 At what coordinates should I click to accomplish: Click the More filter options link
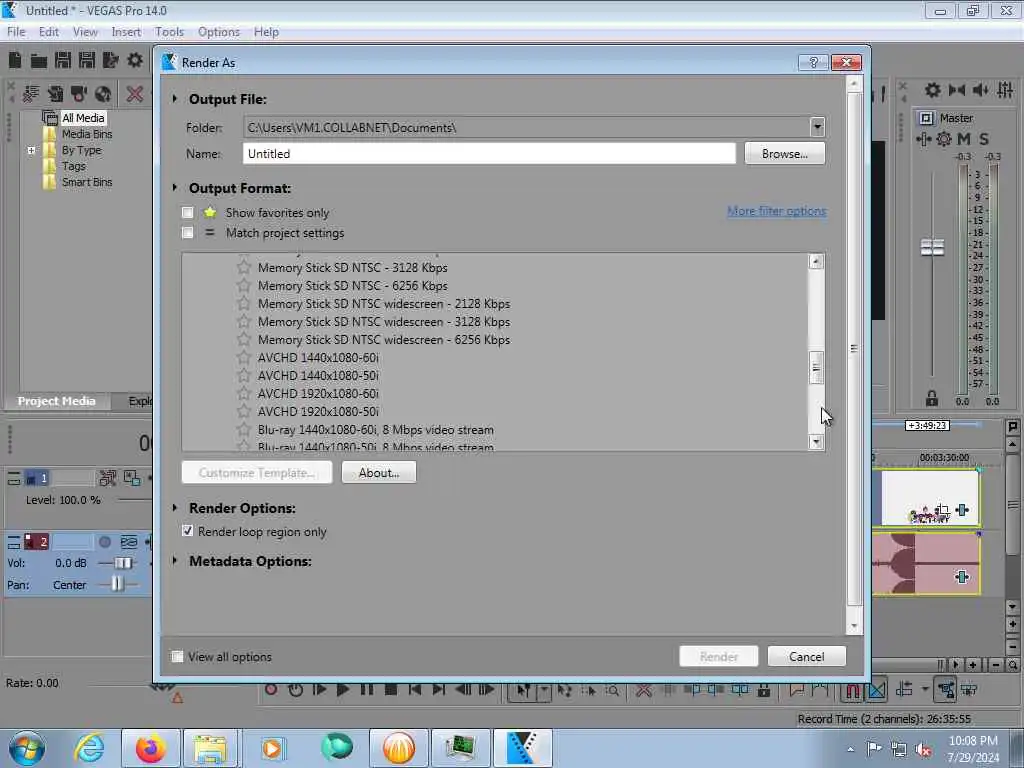pyautogui.click(x=776, y=211)
